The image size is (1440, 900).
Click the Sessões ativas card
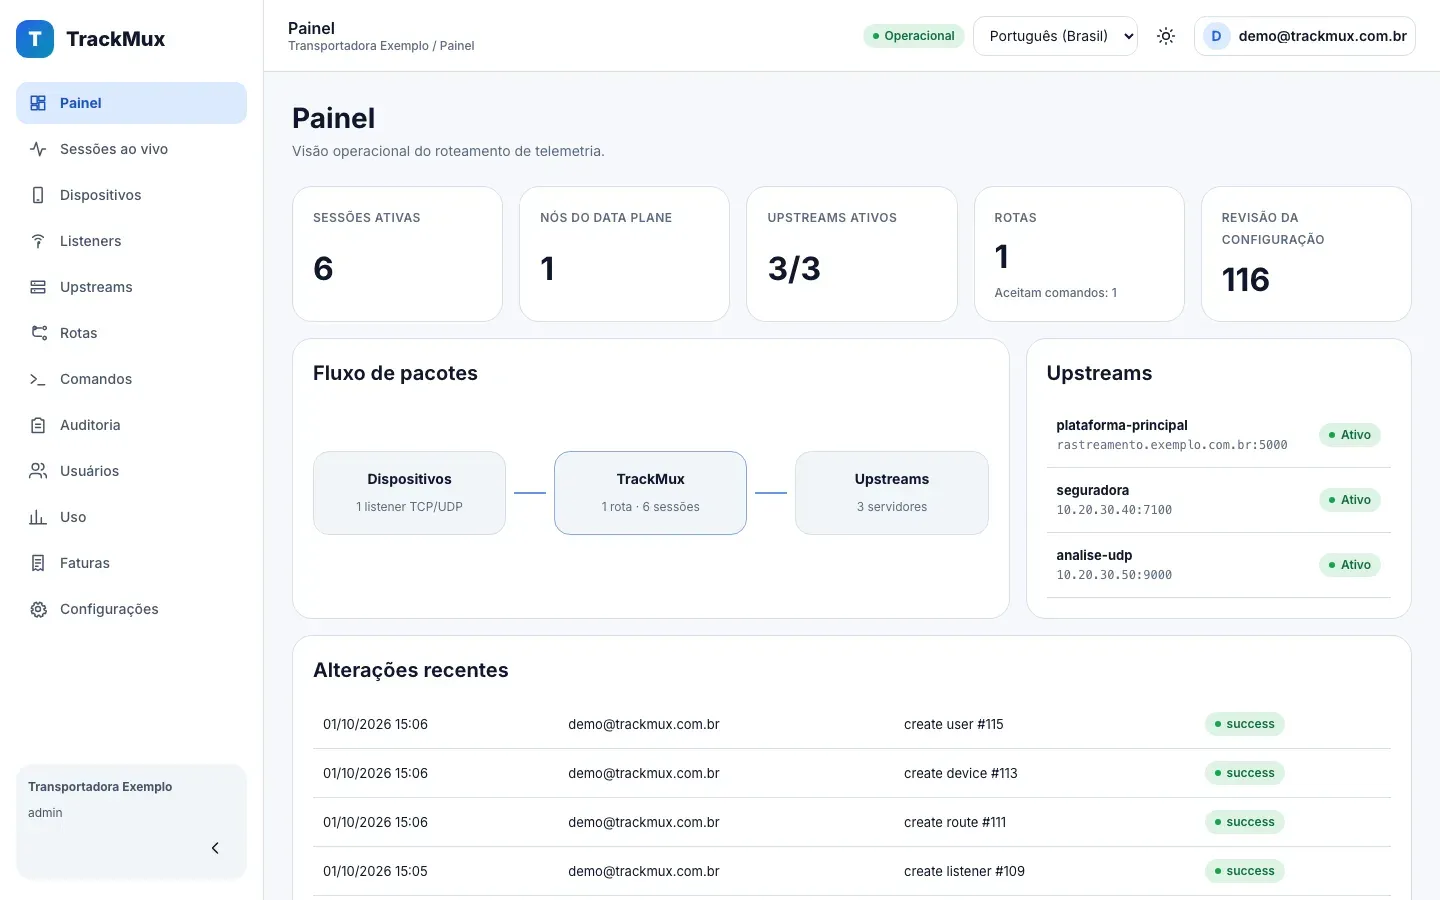tap(397, 254)
